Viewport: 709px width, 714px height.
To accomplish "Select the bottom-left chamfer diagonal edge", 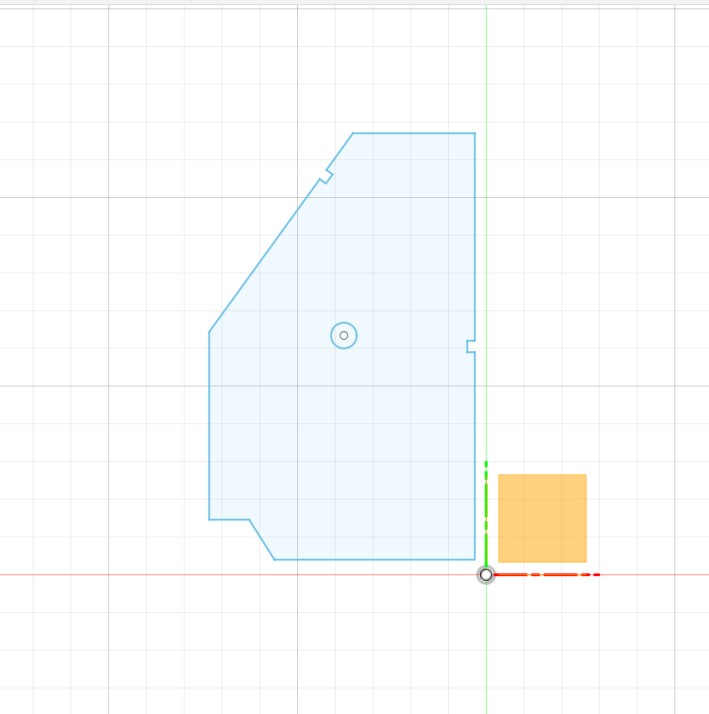I will tap(262, 540).
